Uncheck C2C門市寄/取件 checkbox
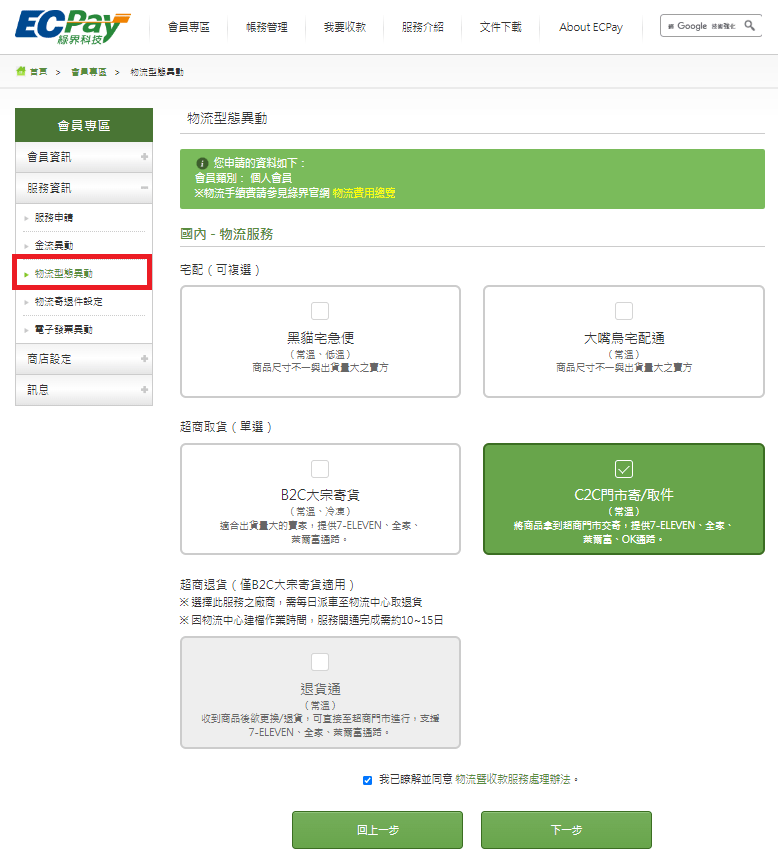This screenshot has width=778, height=861. (624, 469)
